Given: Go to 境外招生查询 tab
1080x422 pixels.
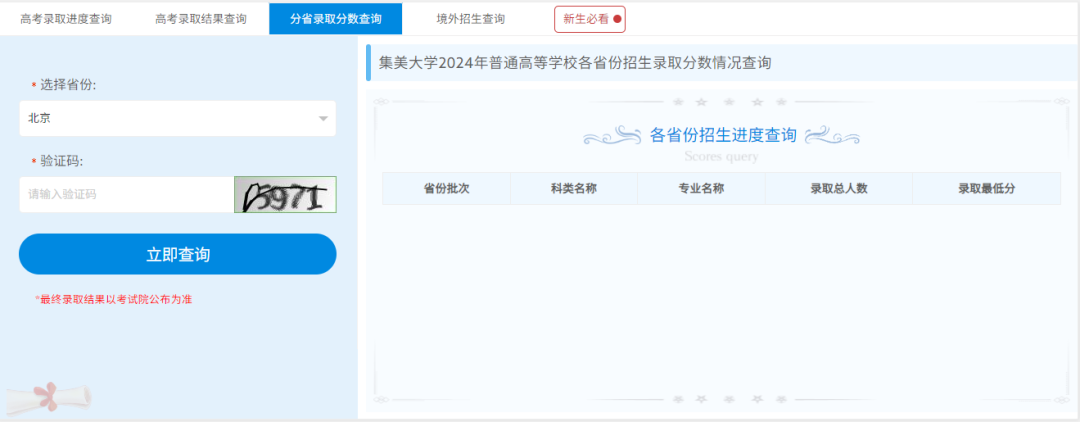Looking at the screenshot, I should tap(470, 19).
